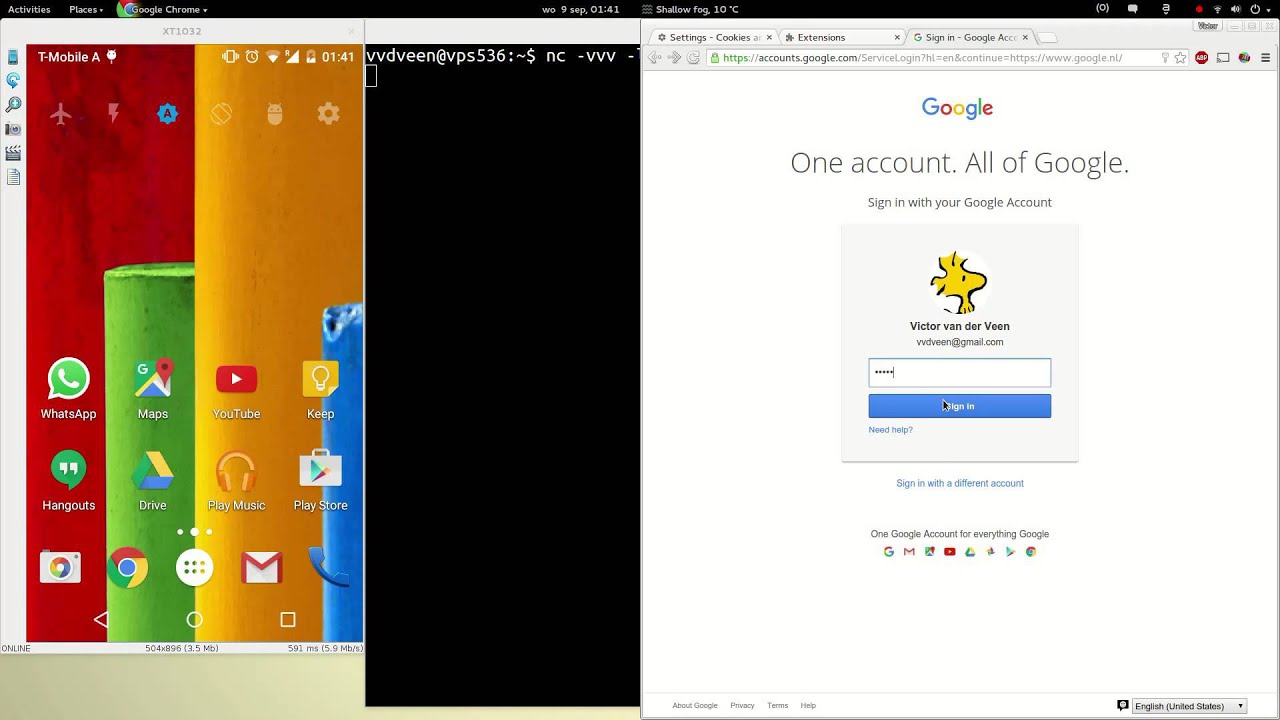
Task: Open the Phone dialer in the dock
Action: tap(329, 568)
